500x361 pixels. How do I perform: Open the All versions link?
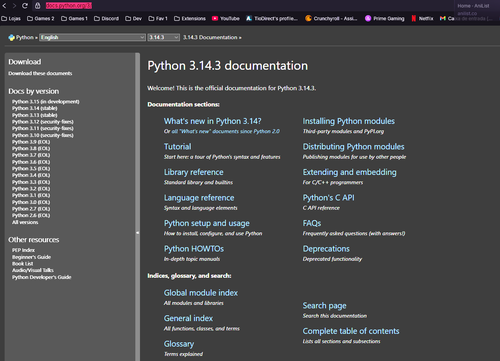pyautogui.click(x=25, y=222)
